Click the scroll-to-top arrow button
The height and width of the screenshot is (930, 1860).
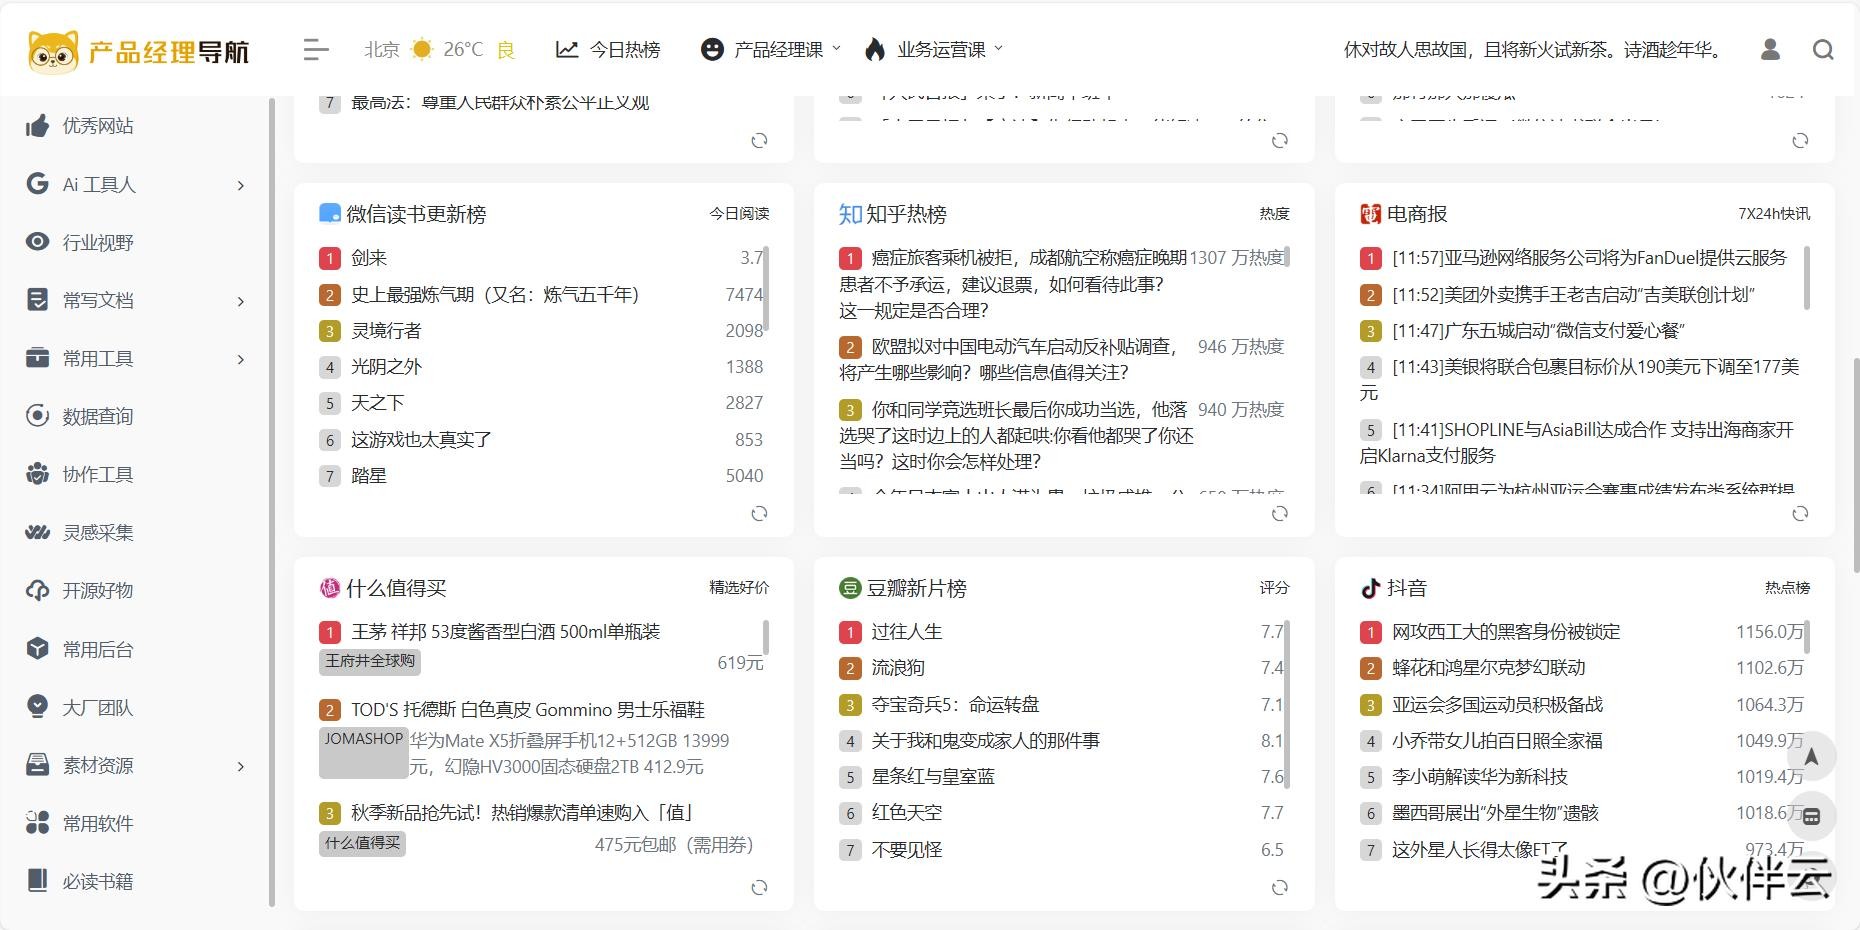1811,757
